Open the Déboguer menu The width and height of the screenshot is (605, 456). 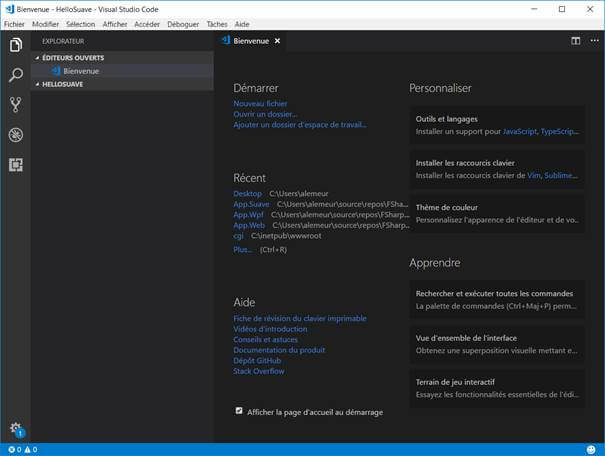[183, 24]
